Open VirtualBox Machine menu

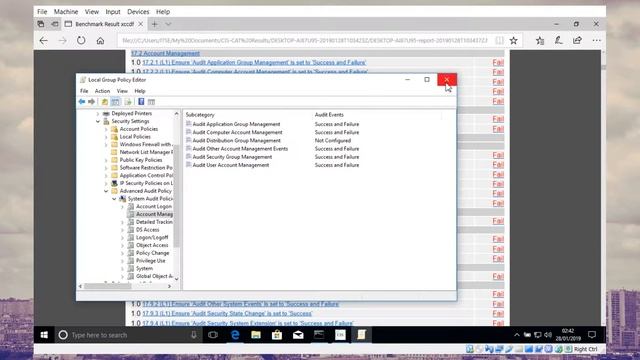(x=66, y=12)
